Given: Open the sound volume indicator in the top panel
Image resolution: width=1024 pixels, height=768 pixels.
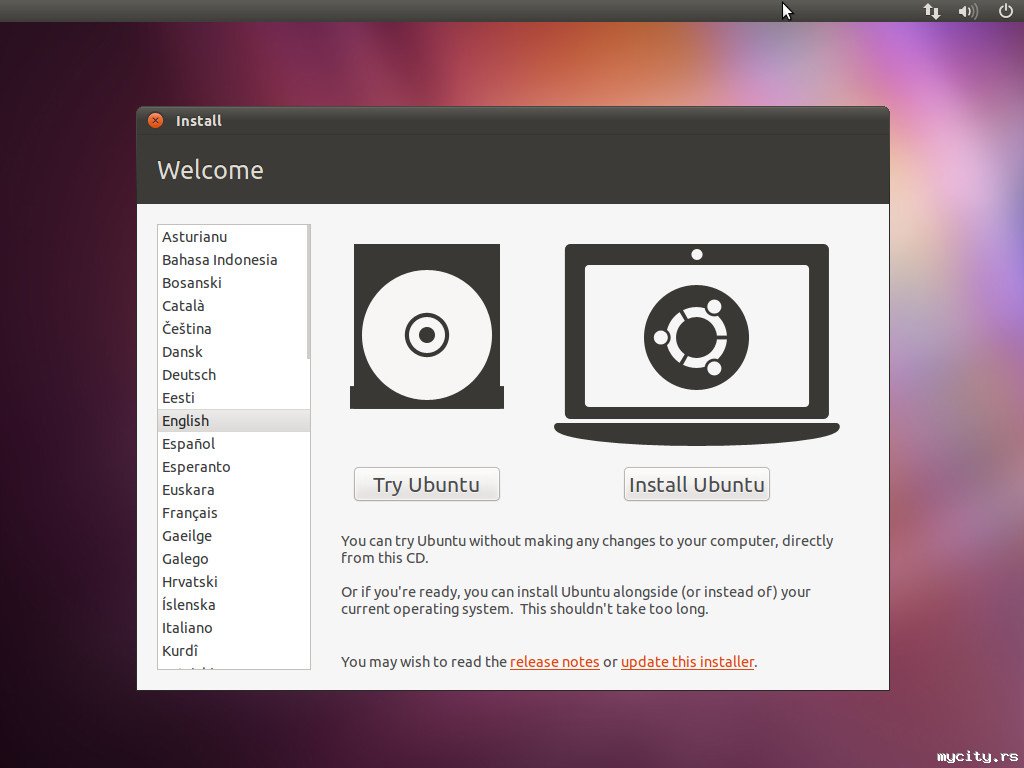Looking at the screenshot, I should click(968, 11).
